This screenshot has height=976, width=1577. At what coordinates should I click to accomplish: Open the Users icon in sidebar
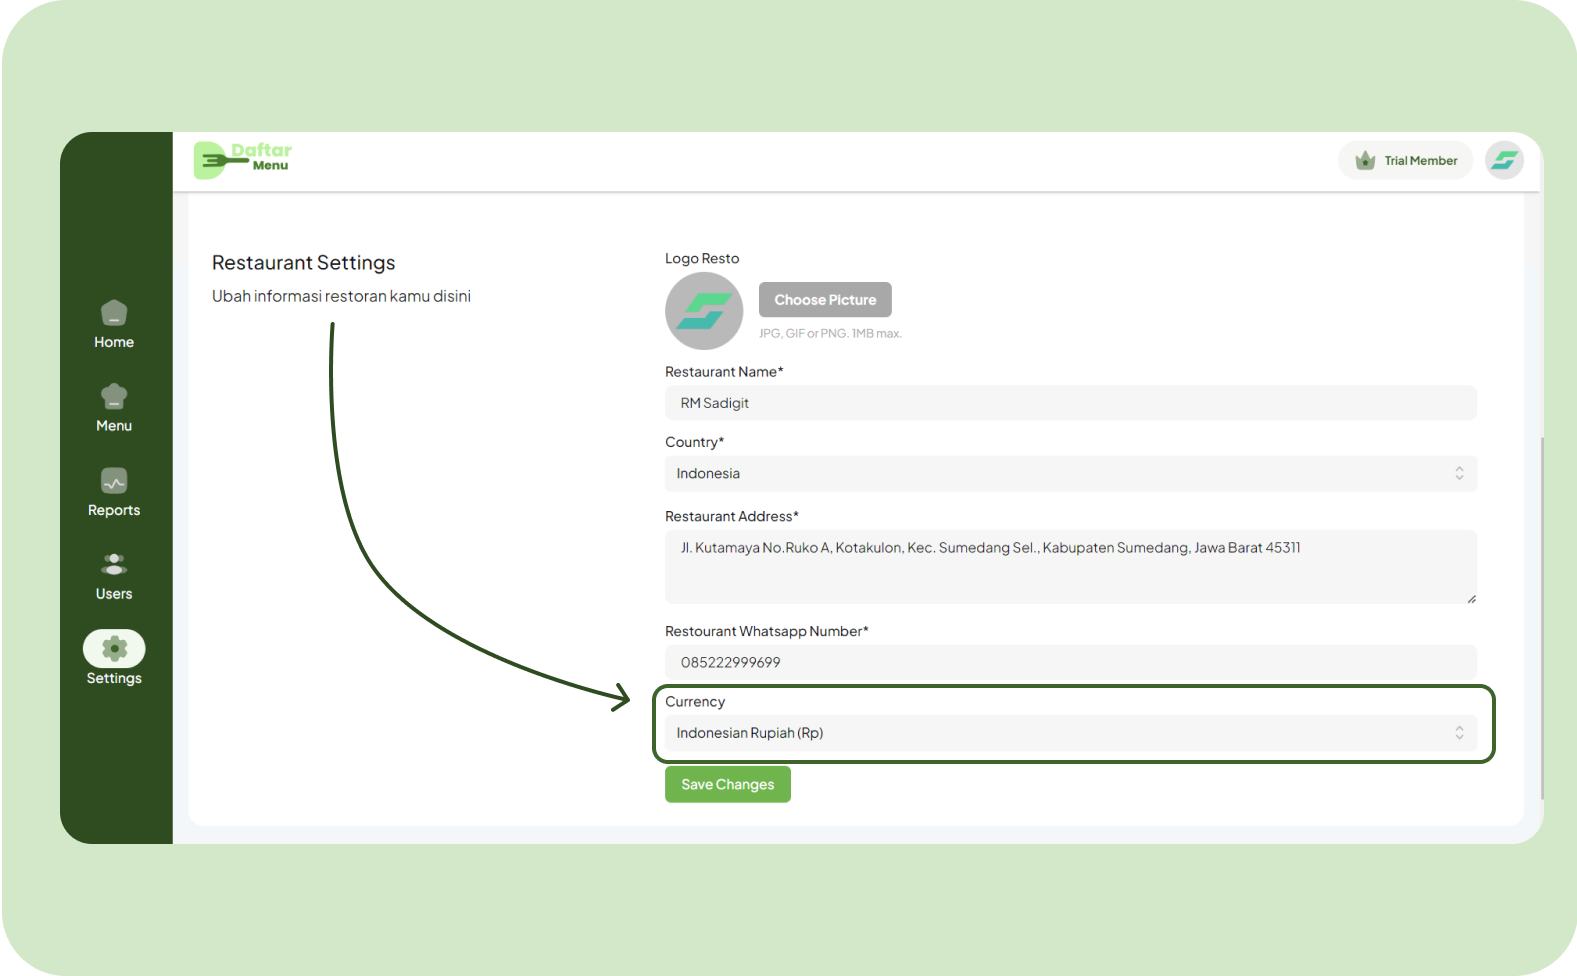[114, 565]
